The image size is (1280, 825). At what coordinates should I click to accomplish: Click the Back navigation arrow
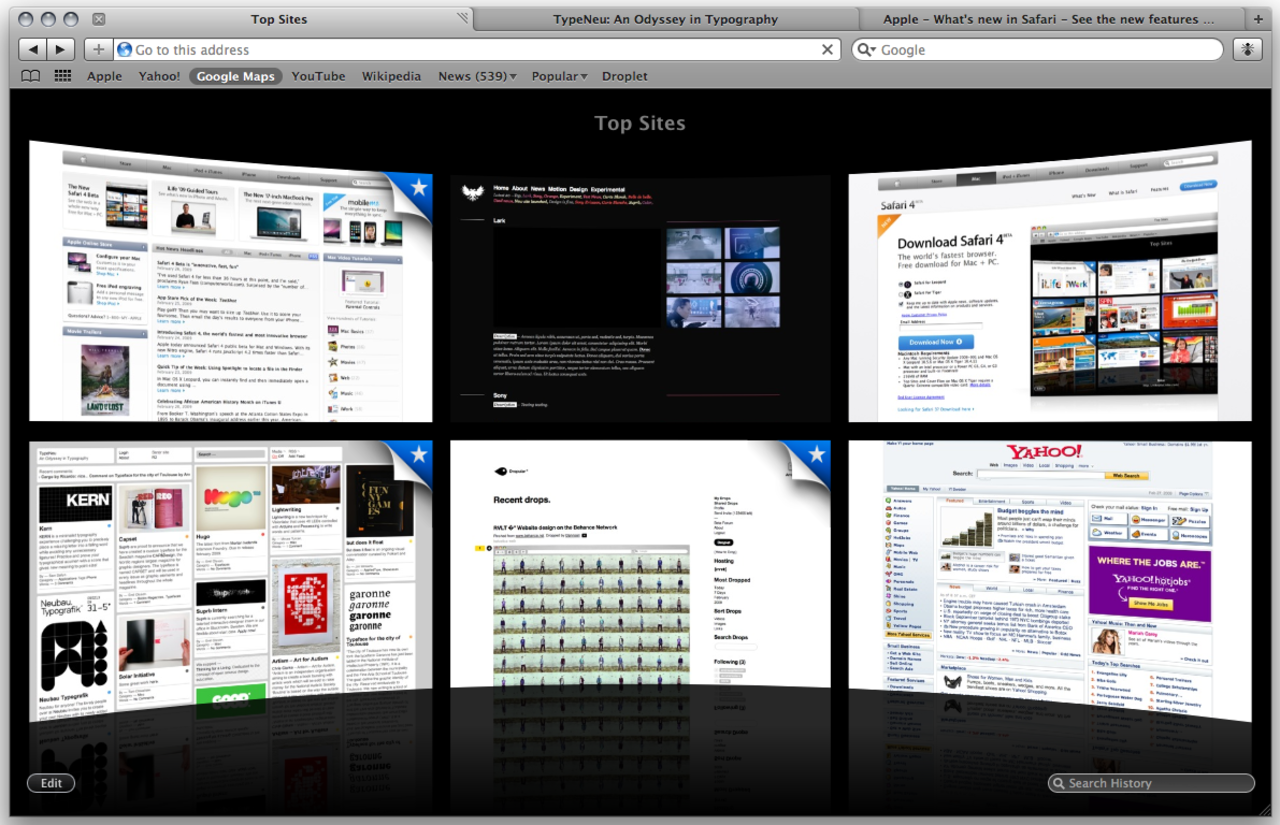(33, 50)
